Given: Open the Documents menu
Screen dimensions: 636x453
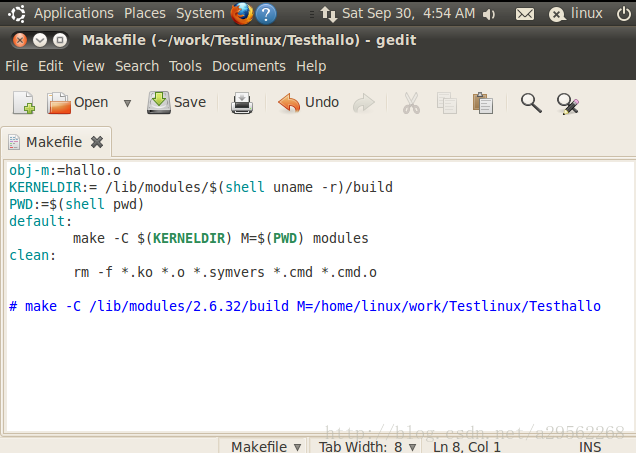Looking at the screenshot, I should (249, 66).
